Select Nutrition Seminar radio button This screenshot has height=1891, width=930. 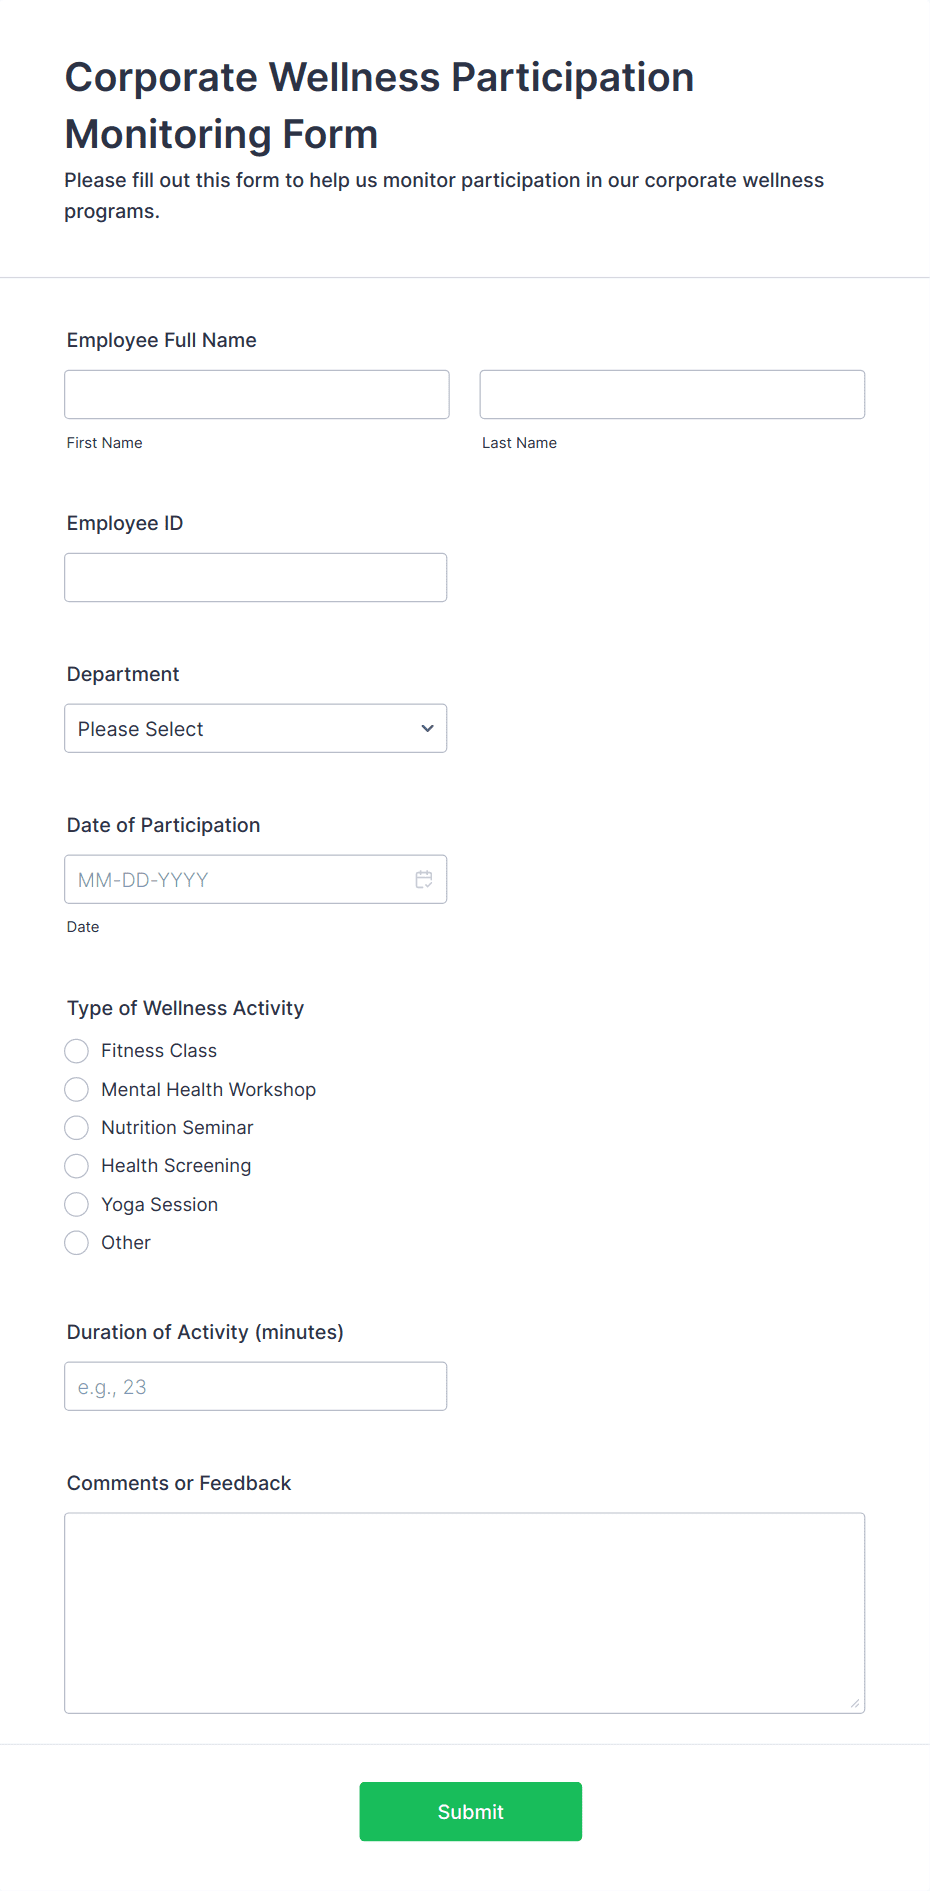[x=76, y=1128]
